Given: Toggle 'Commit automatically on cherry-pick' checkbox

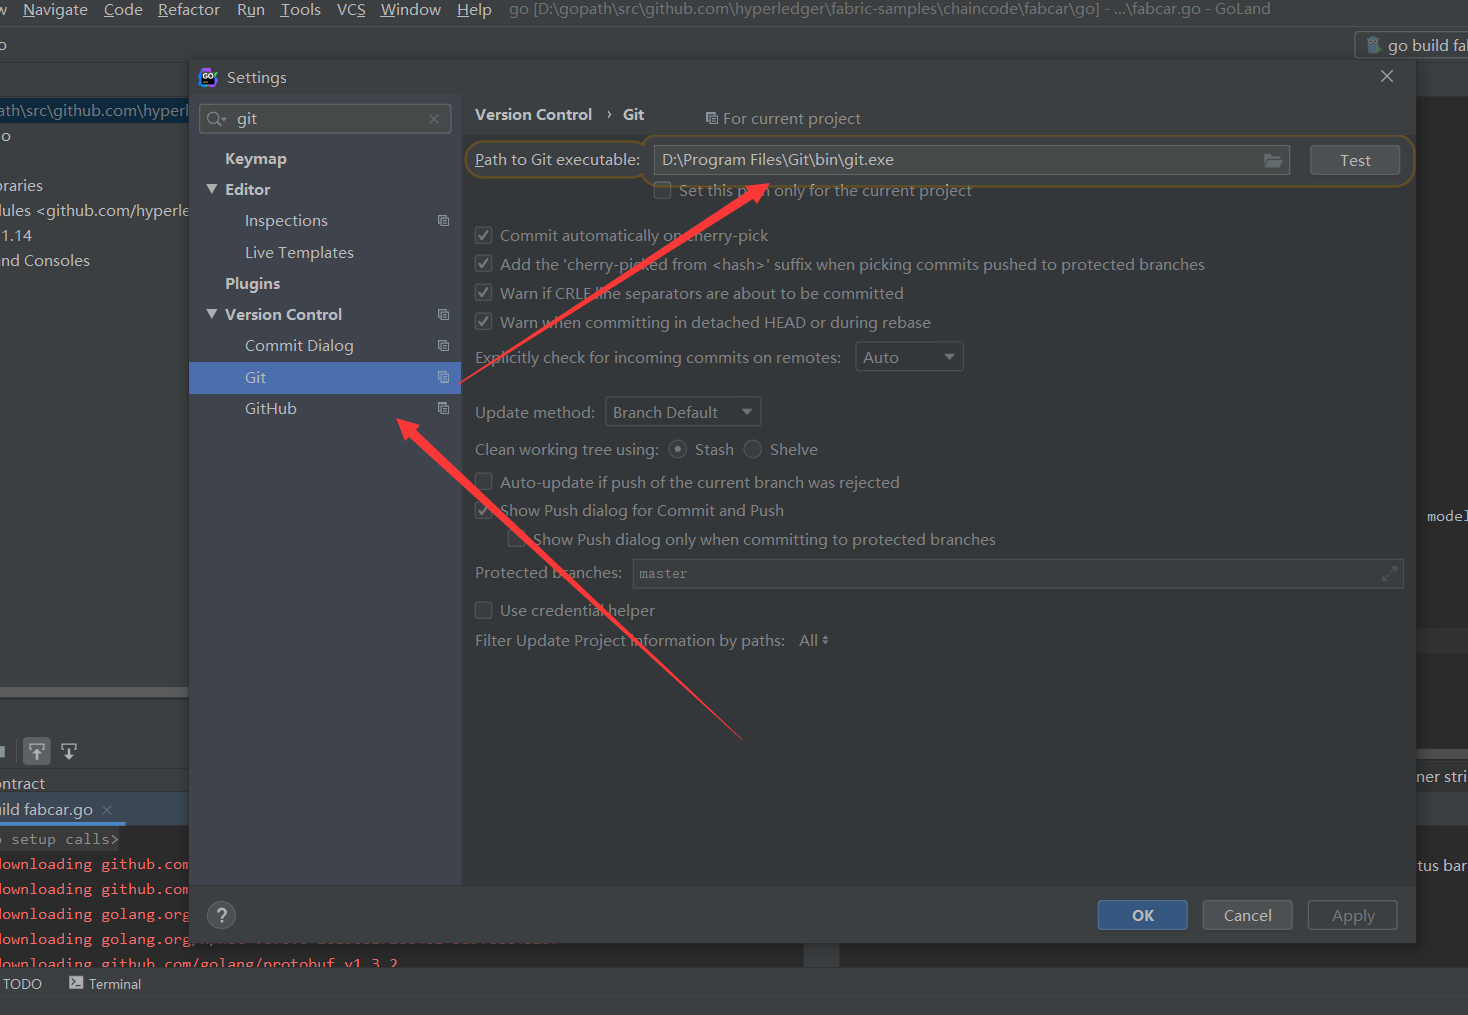Looking at the screenshot, I should [x=484, y=235].
